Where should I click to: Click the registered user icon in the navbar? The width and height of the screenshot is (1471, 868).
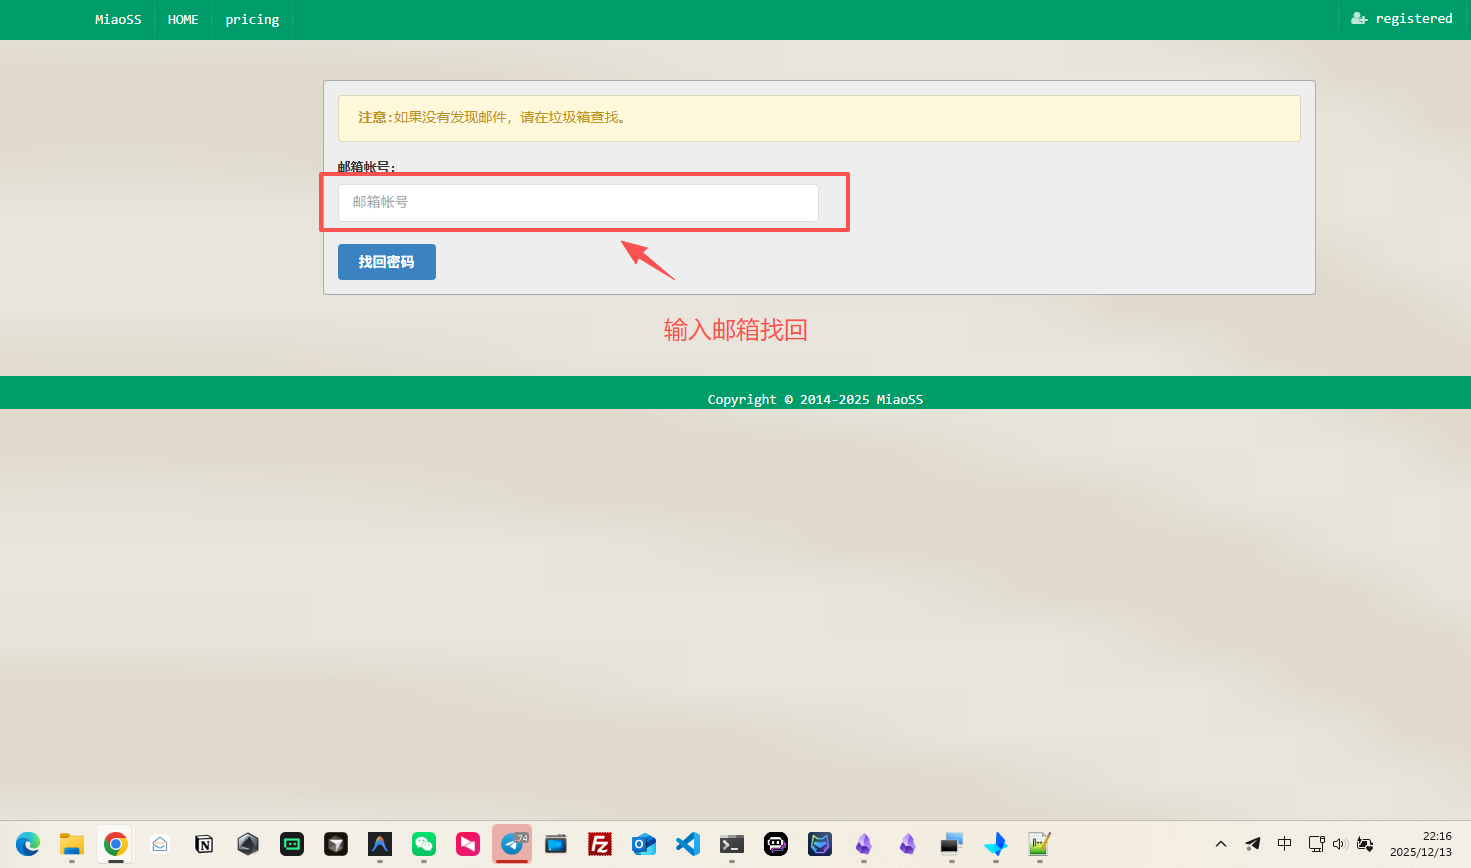coord(1359,19)
